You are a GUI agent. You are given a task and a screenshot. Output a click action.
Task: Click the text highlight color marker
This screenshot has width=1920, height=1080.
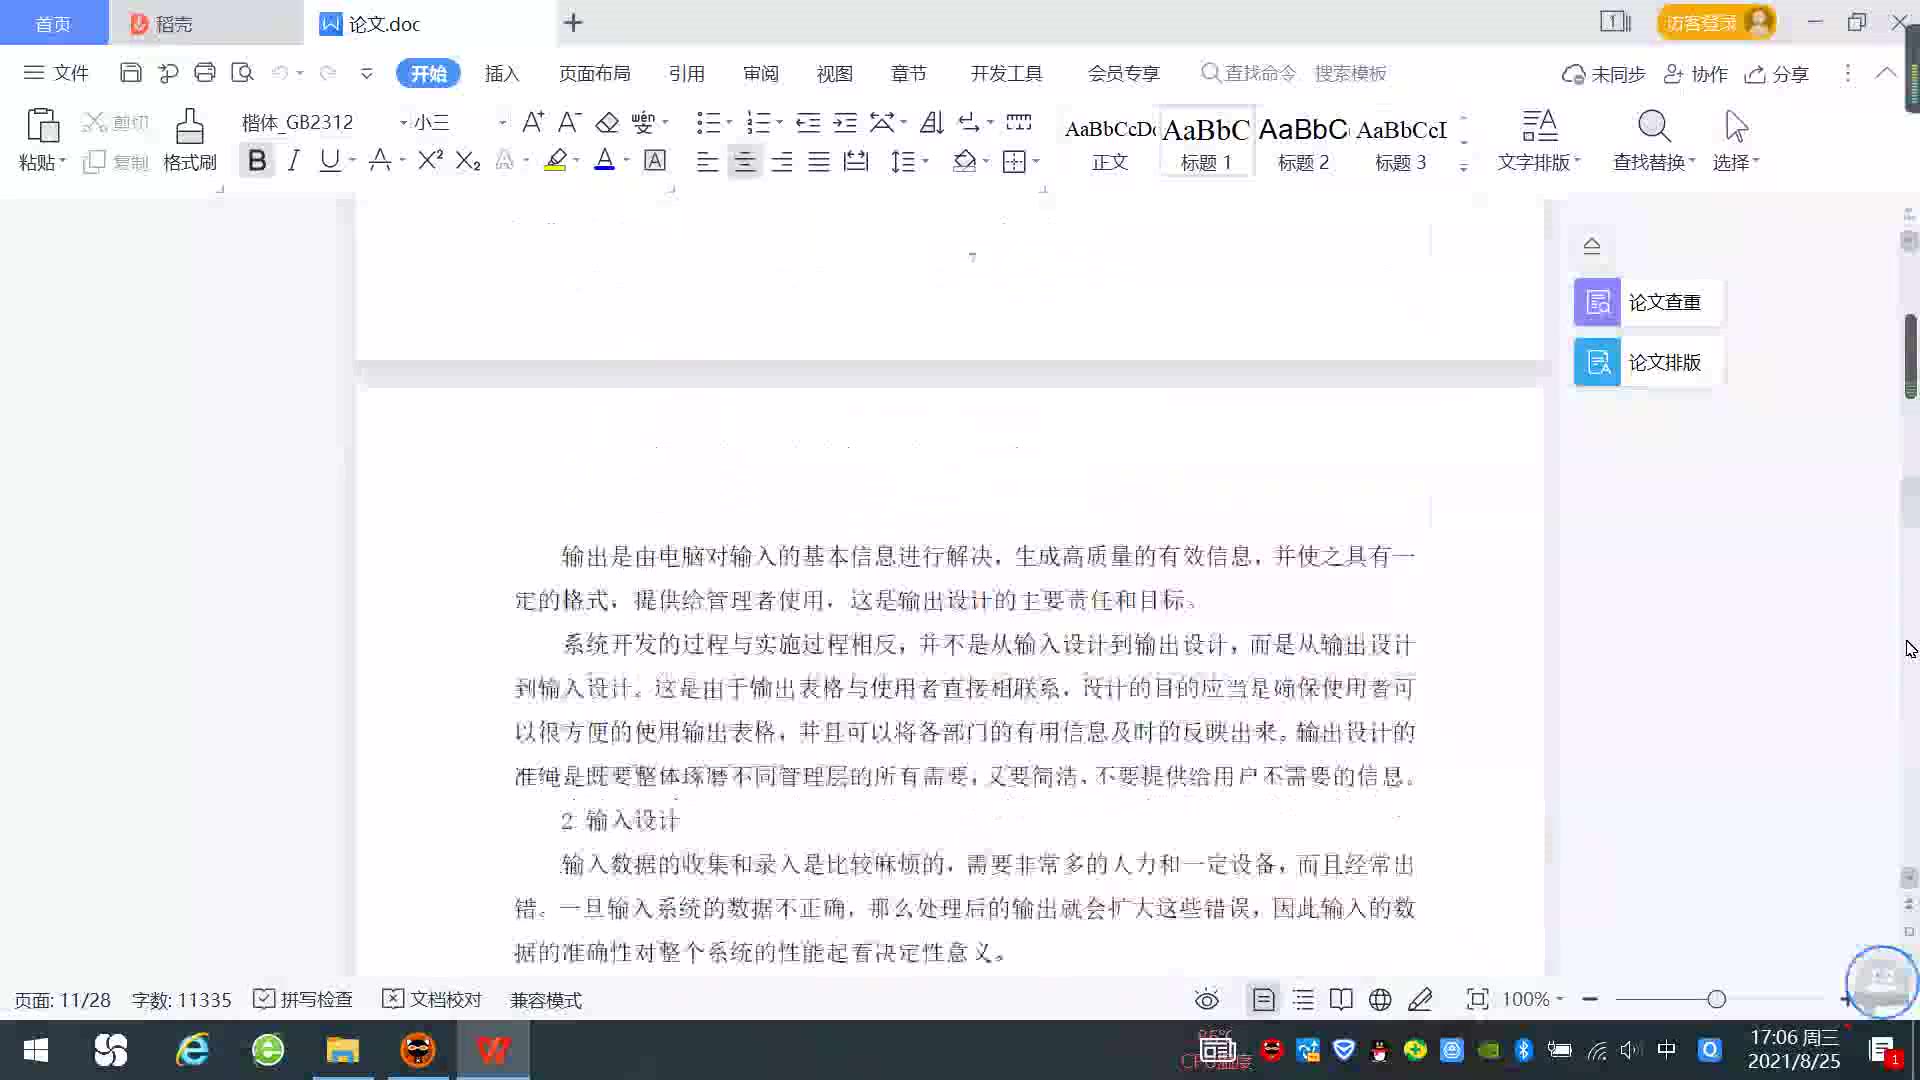[555, 160]
